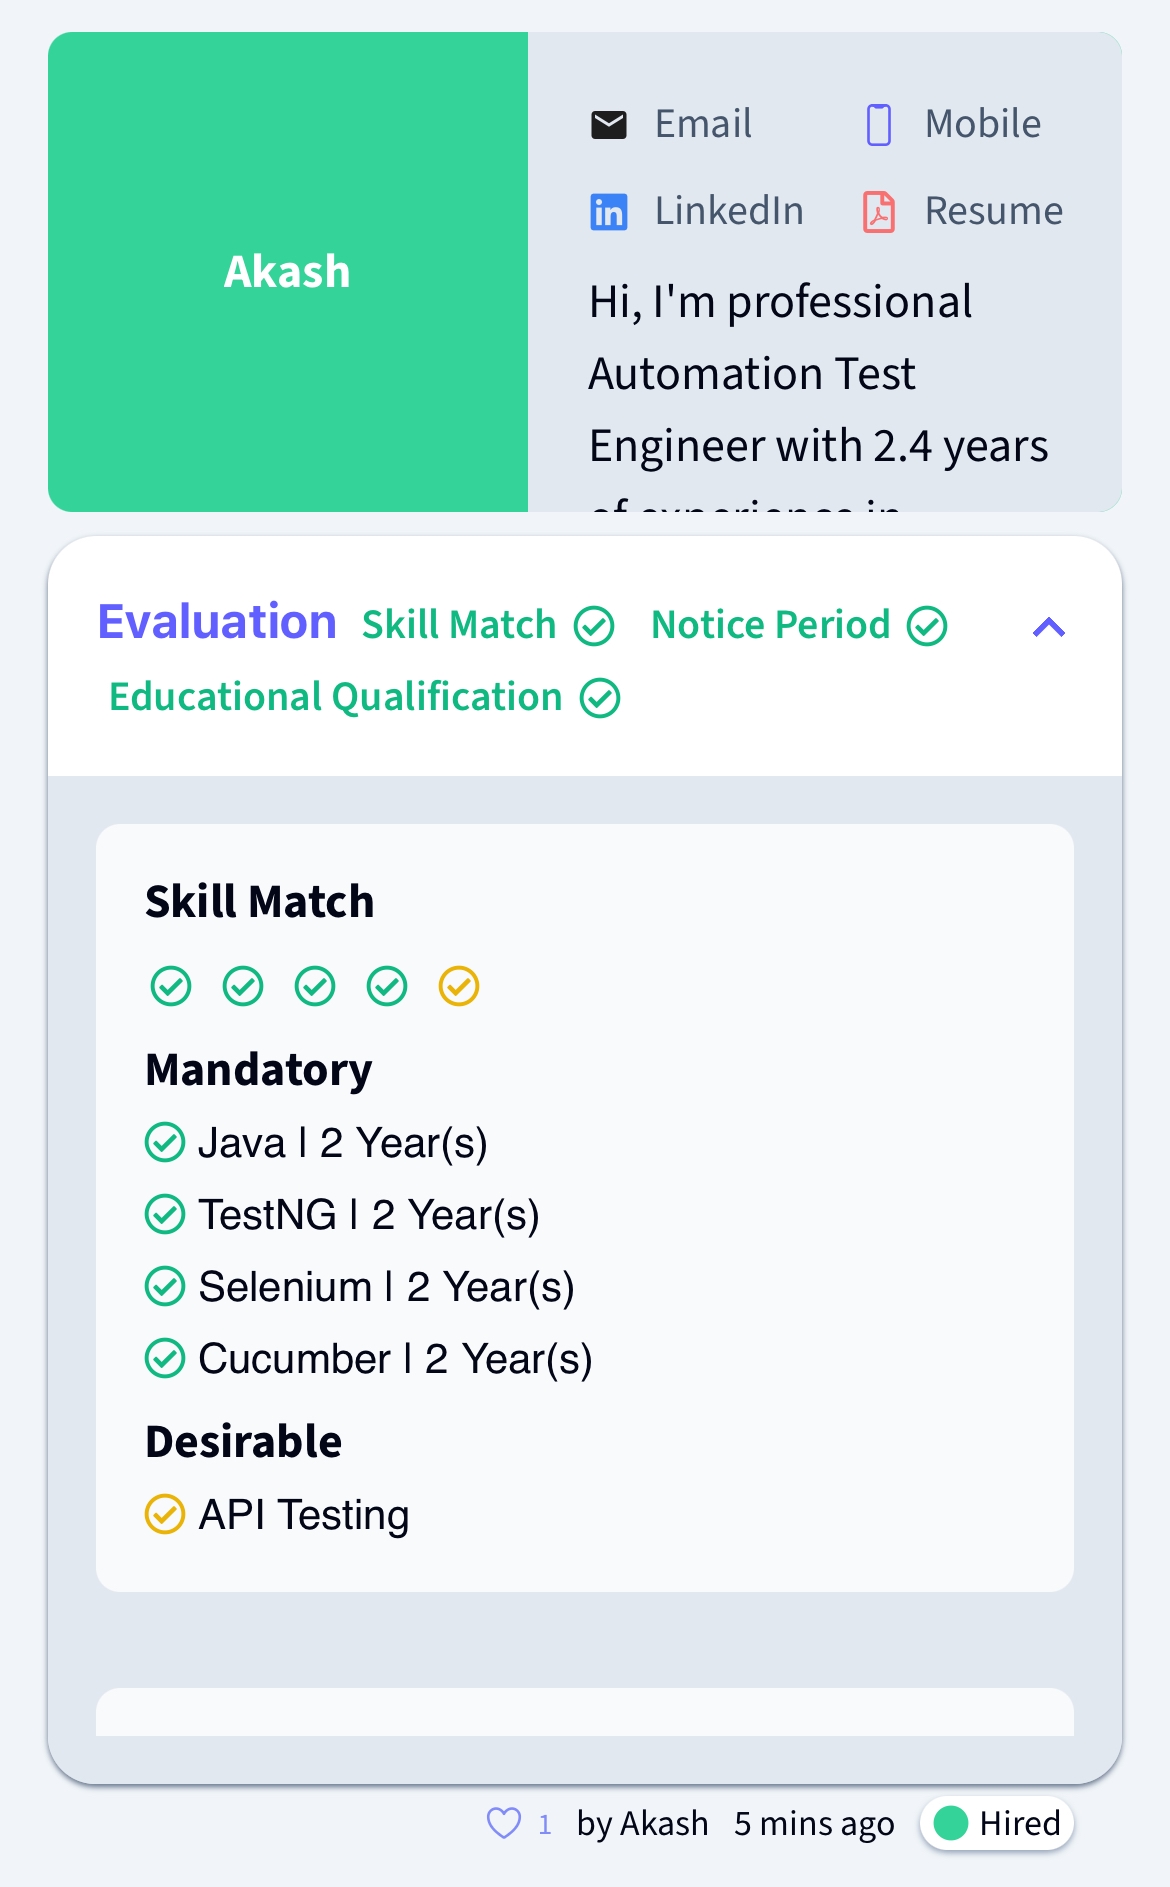Open the Resume PDF icon
1170x1887 pixels.
tap(879, 212)
